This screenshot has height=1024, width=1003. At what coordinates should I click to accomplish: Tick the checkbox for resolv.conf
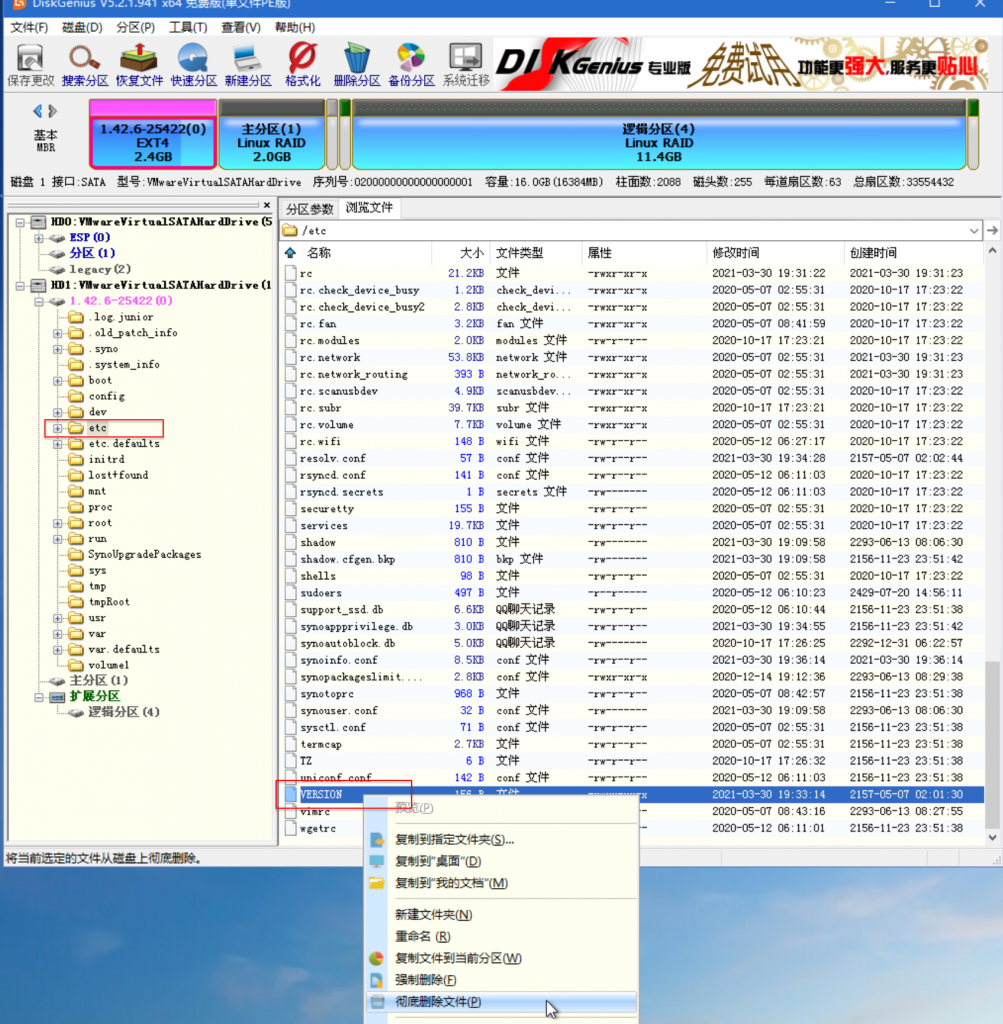(x=291, y=458)
